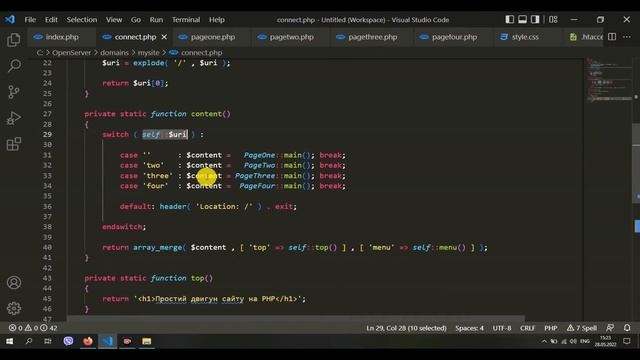Image resolution: width=640 pixels, height=360 pixels.
Task: Open Windows taskbar search
Action: [x=29, y=341]
